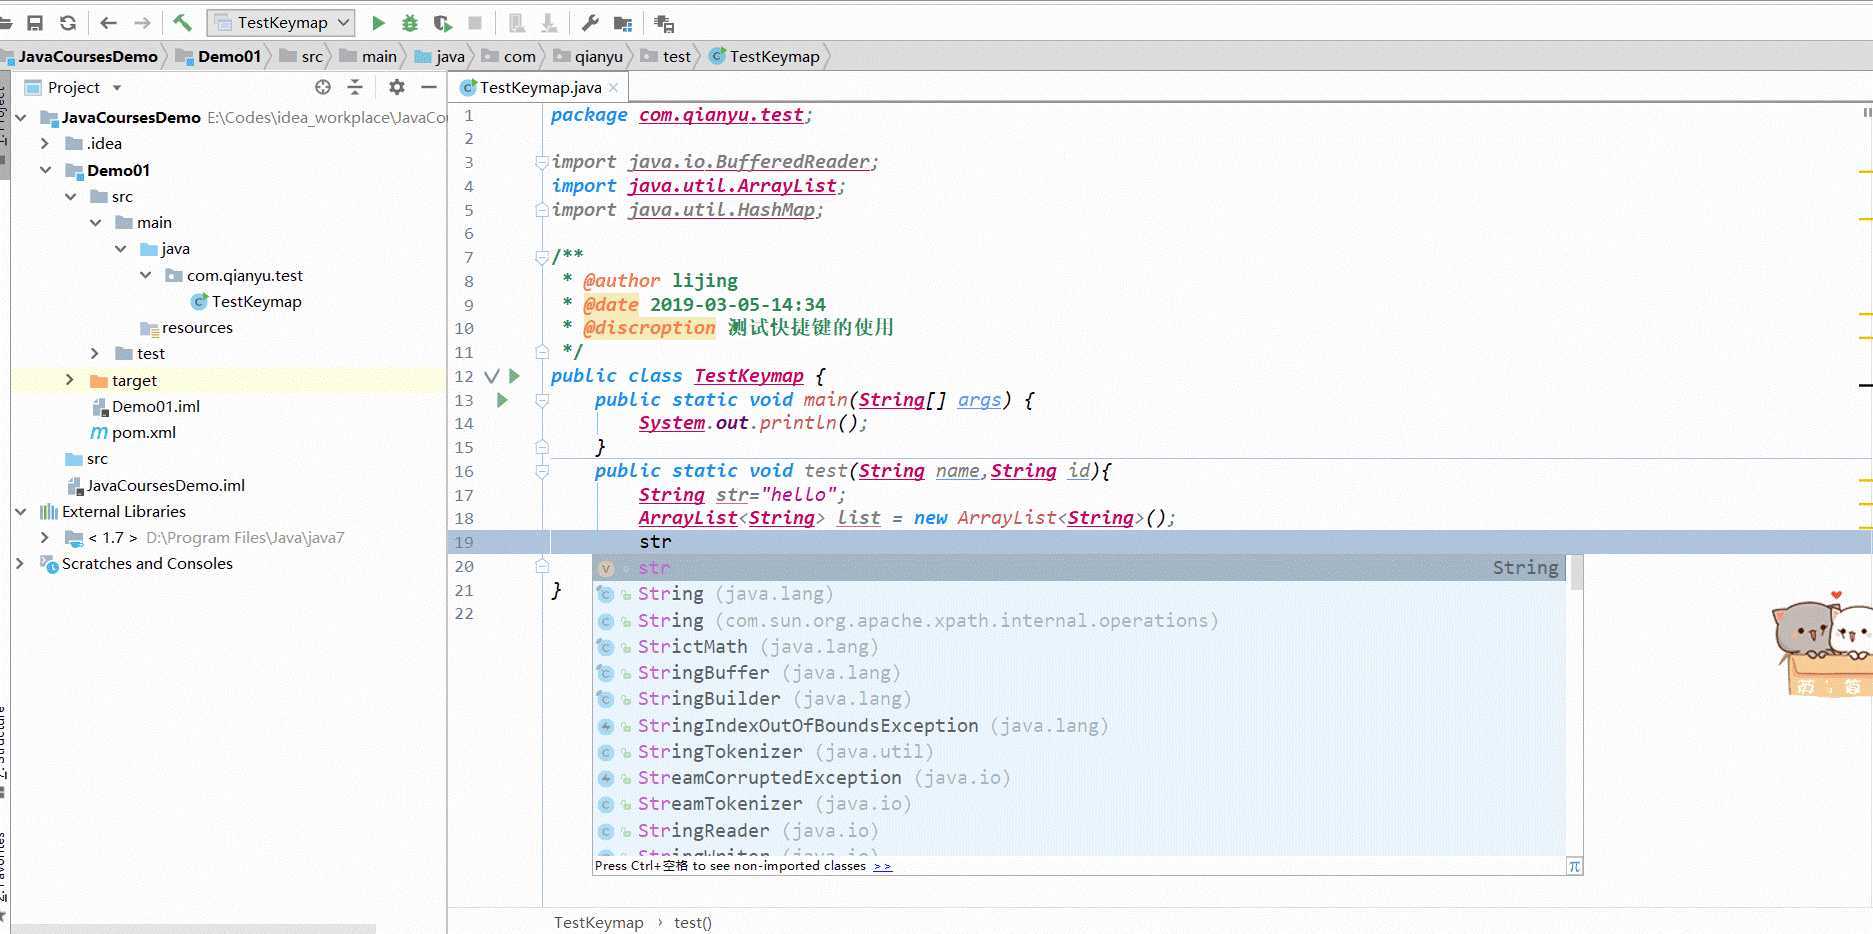This screenshot has height=934, width=1873.
Task: Collapse the src folder under Demo01
Action: [71, 196]
